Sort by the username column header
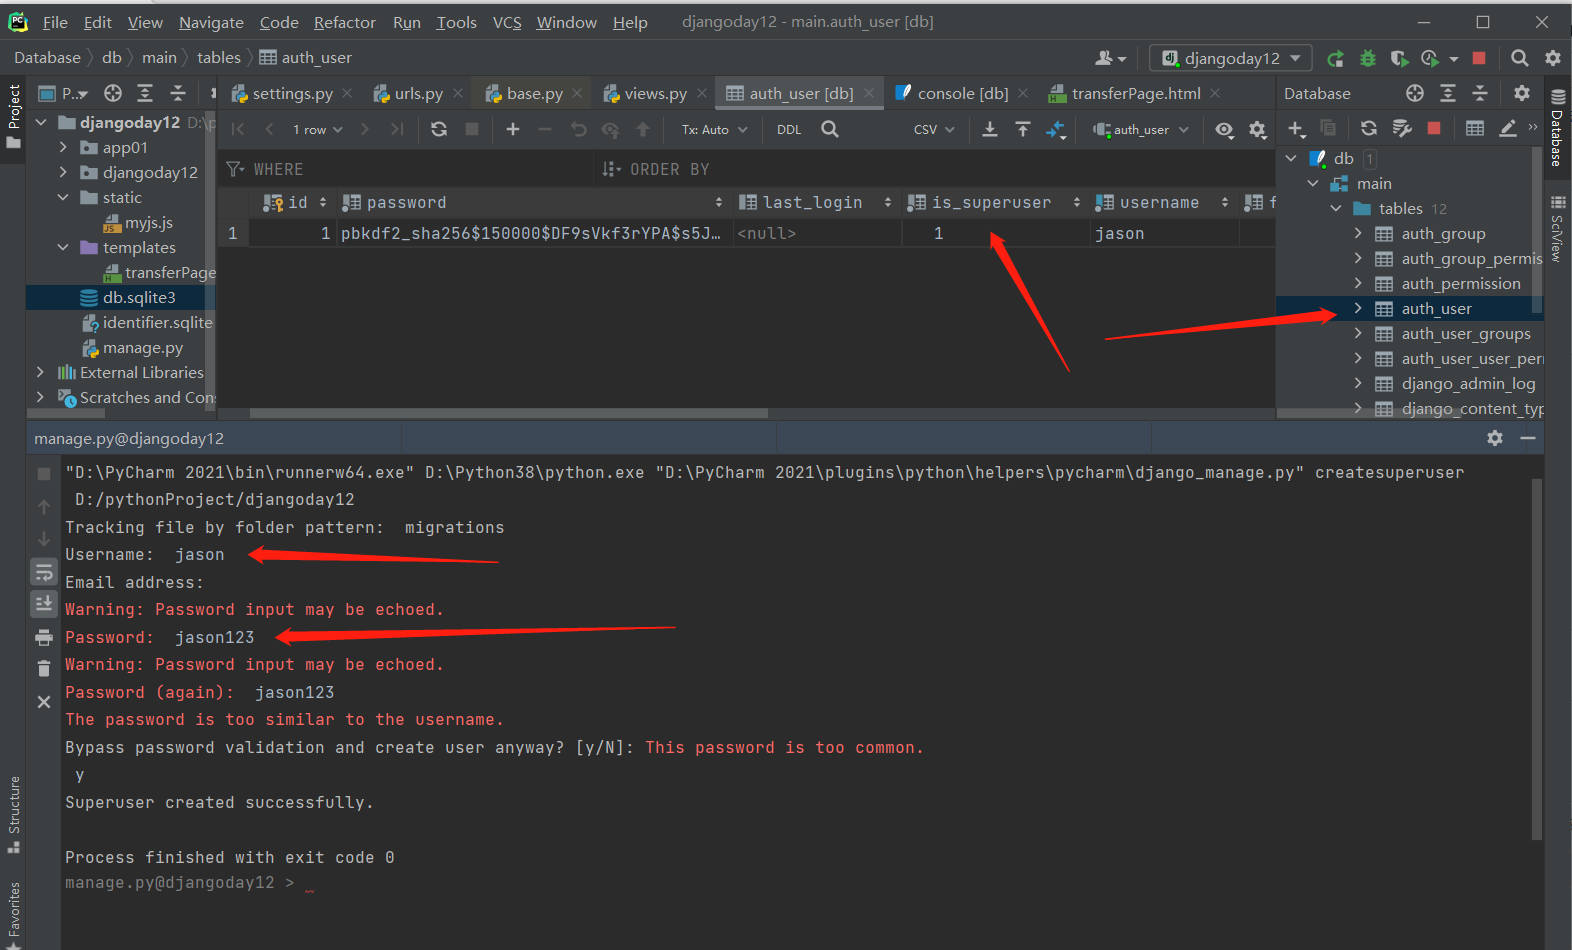1572x950 pixels. click(1162, 202)
